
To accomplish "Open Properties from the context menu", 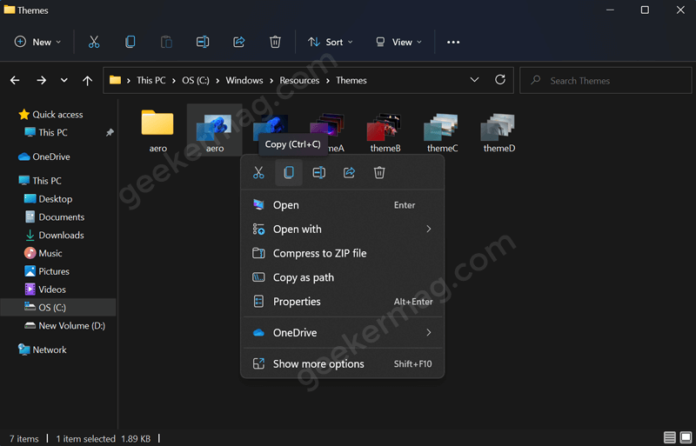I will point(296,301).
